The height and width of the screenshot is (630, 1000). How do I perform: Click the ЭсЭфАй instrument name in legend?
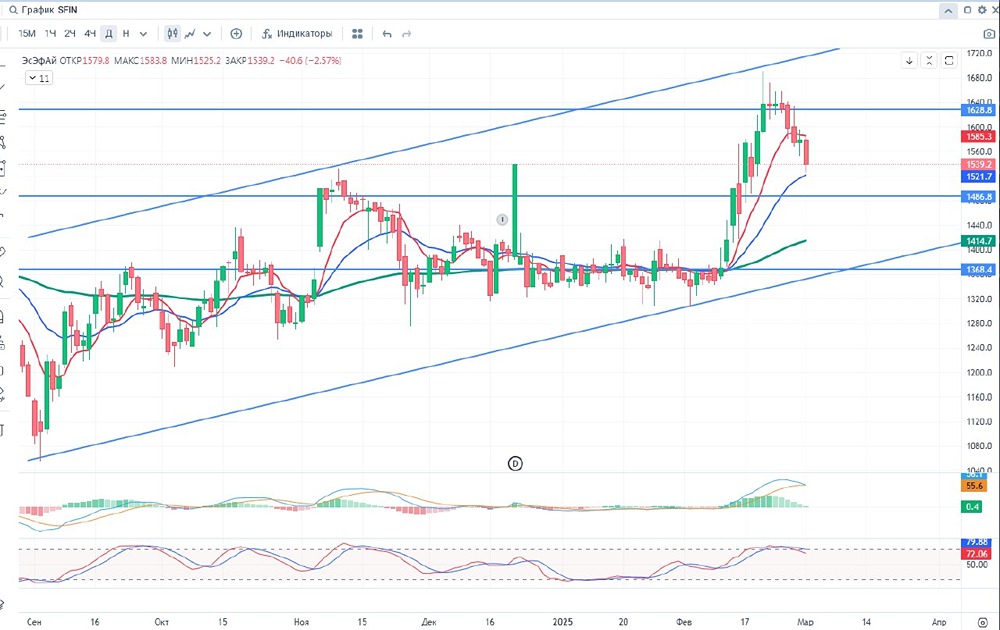click(40, 61)
